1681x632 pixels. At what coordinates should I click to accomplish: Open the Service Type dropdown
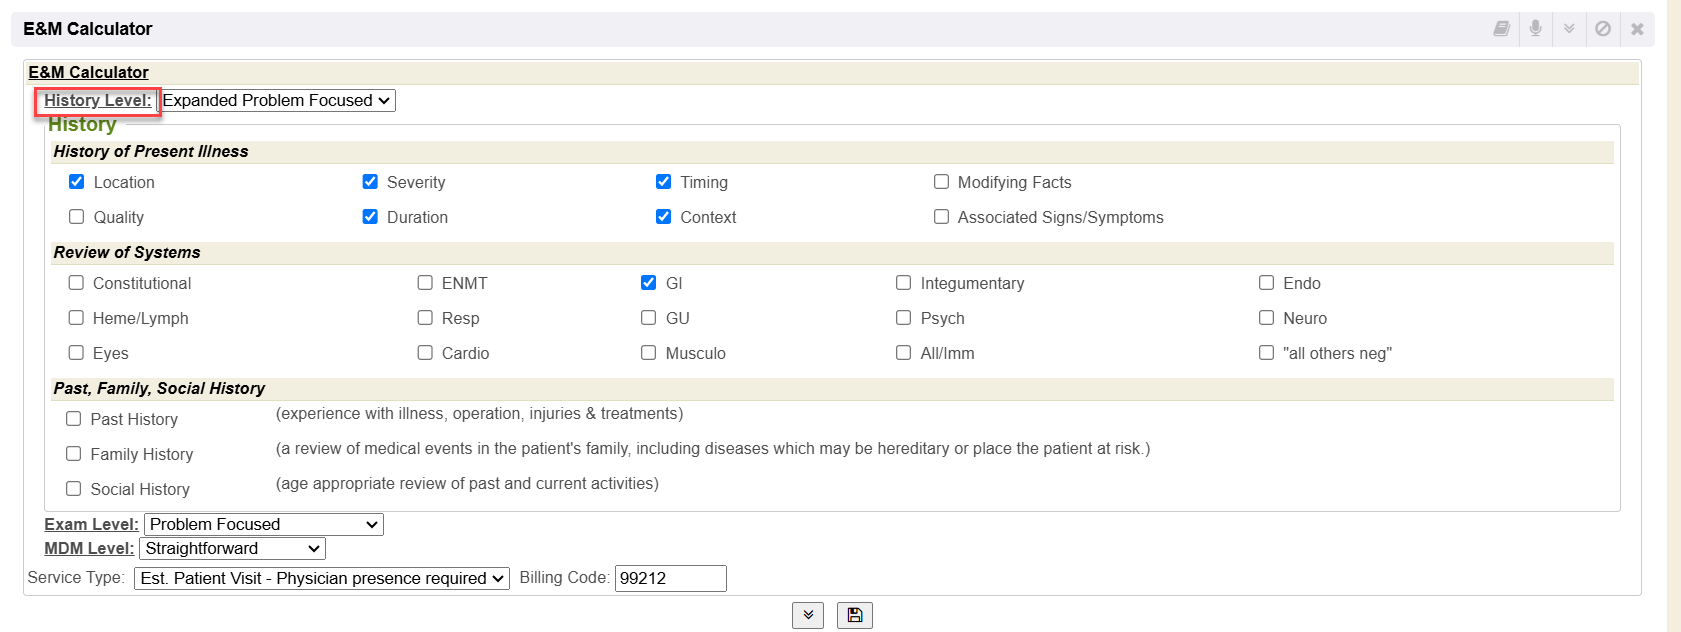coord(322,579)
